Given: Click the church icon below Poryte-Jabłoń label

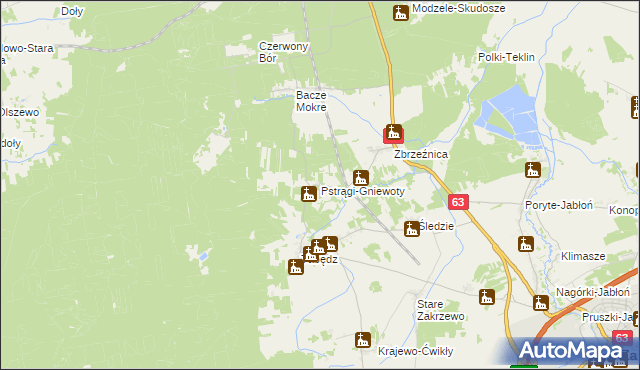Looking at the screenshot, I should 526,244.
